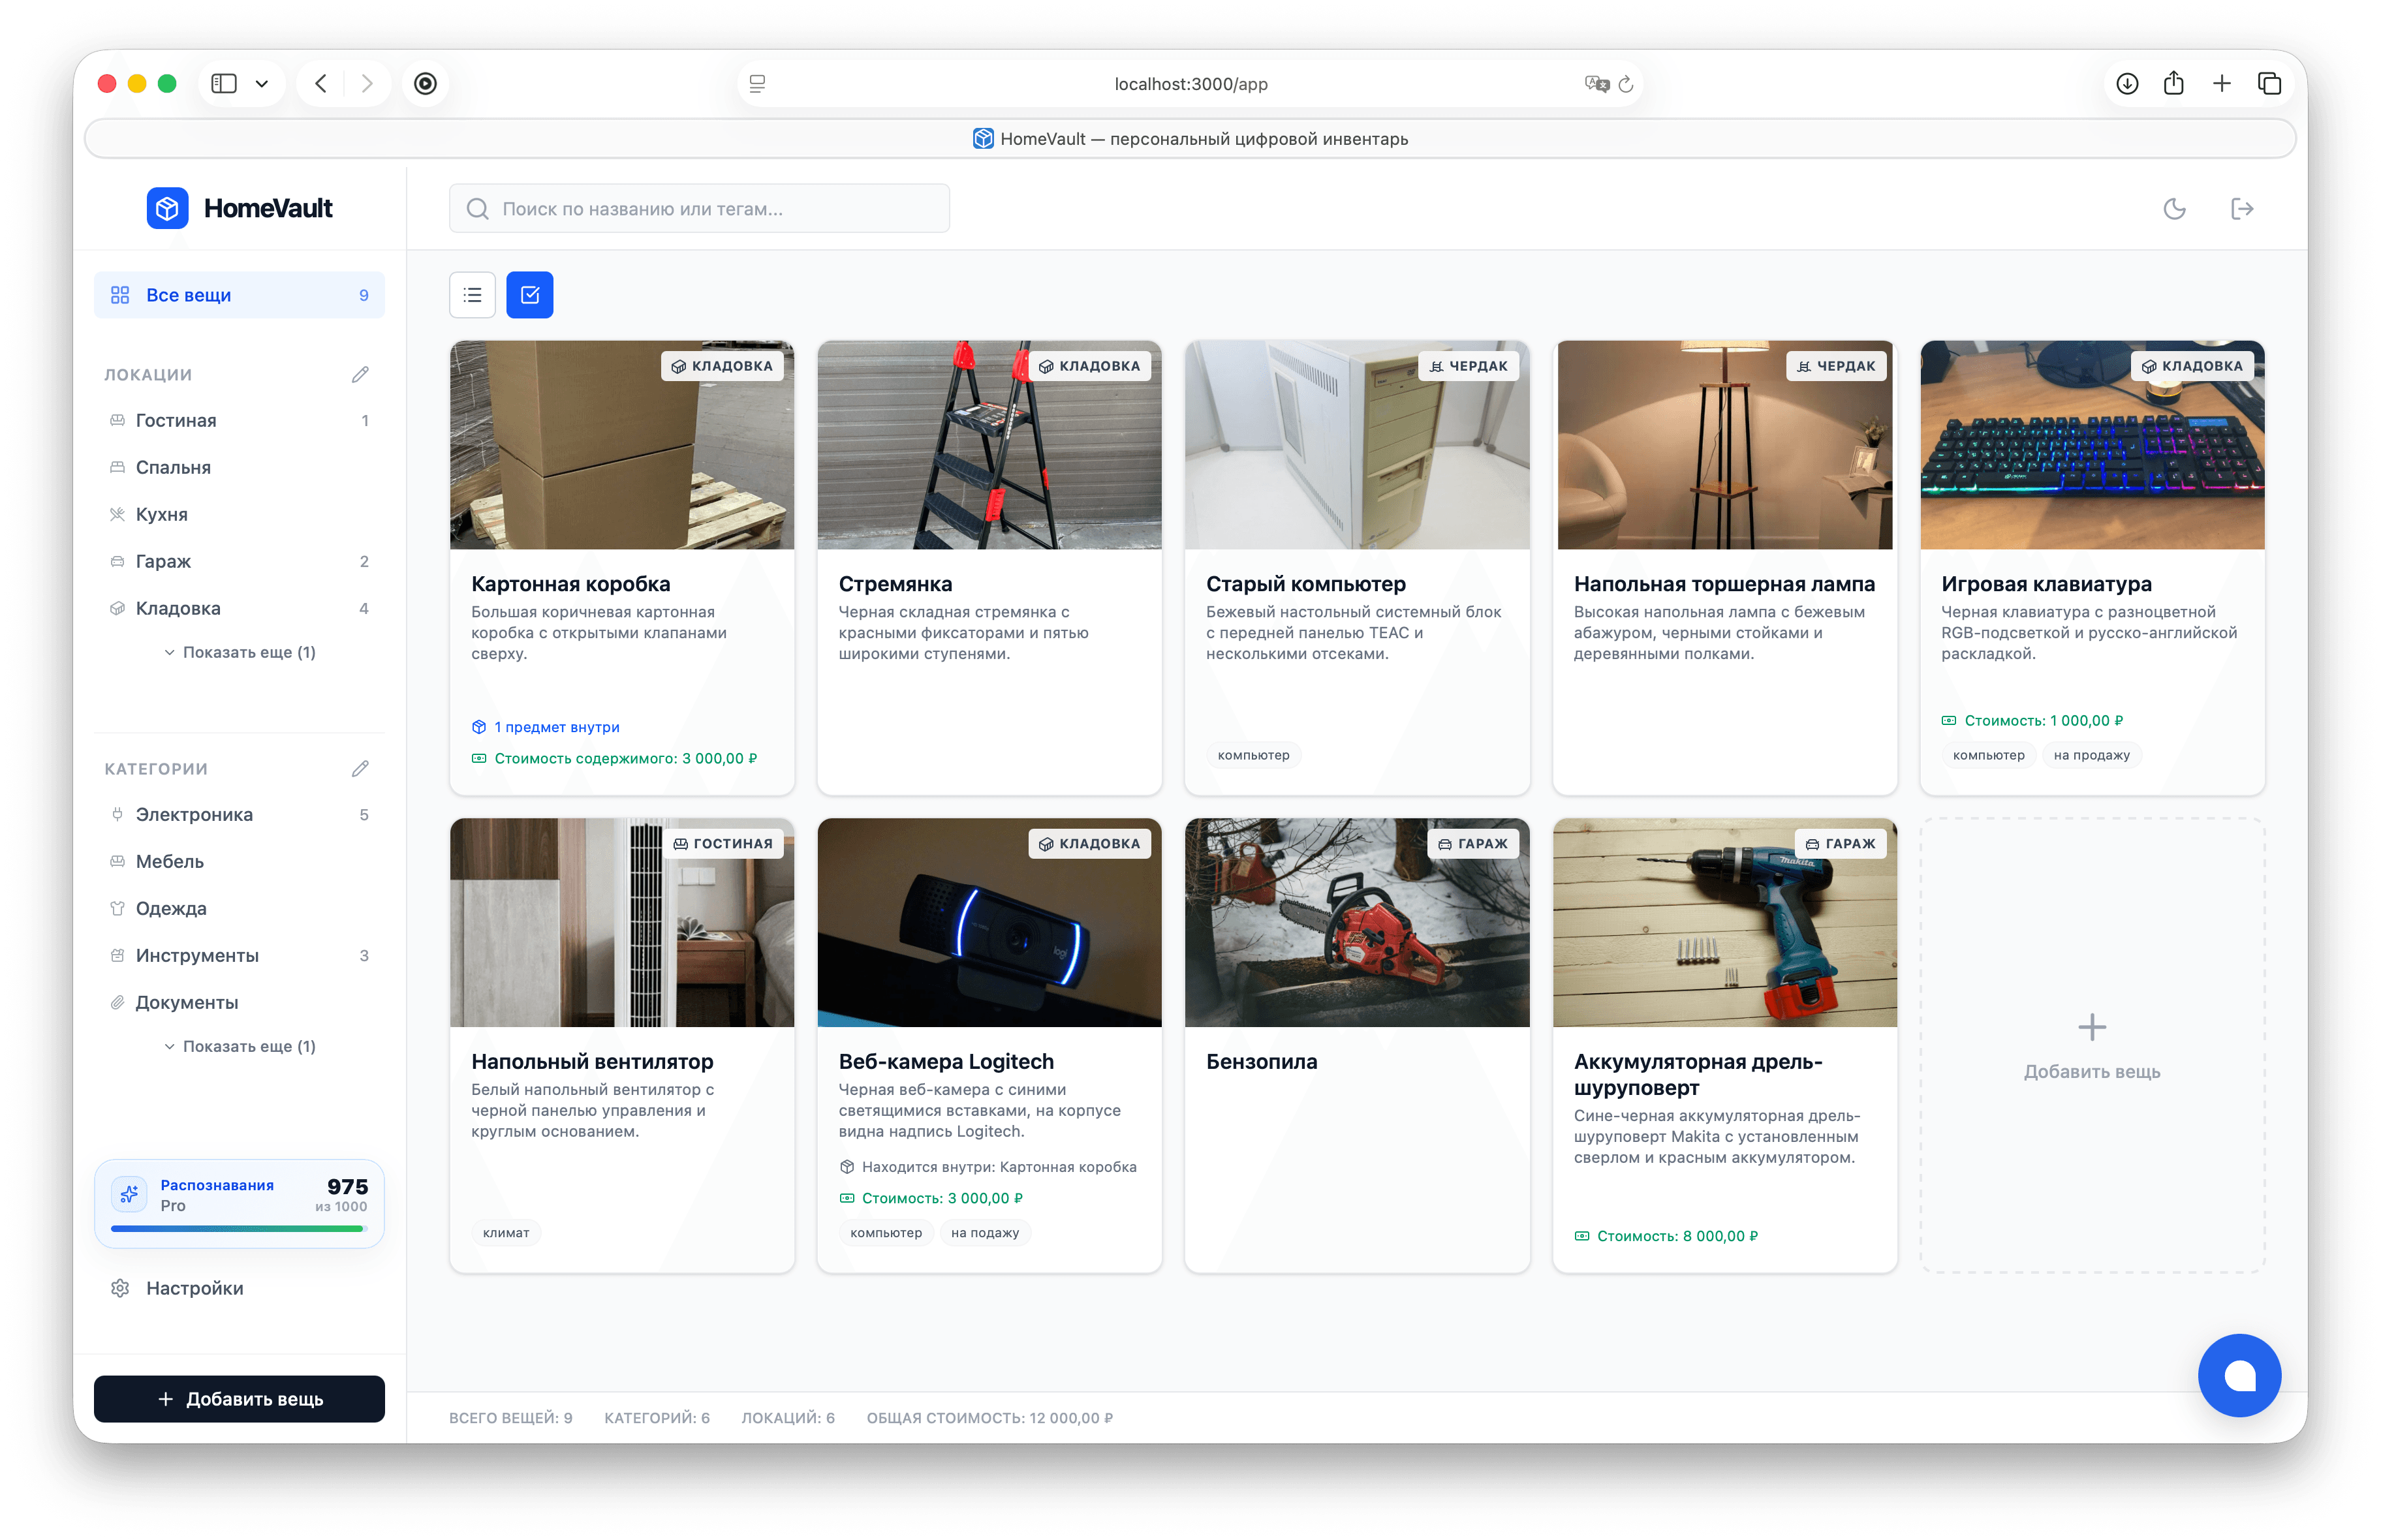Open Настройки settings
This screenshot has height=1540, width=2381.
pos(239,1289)
